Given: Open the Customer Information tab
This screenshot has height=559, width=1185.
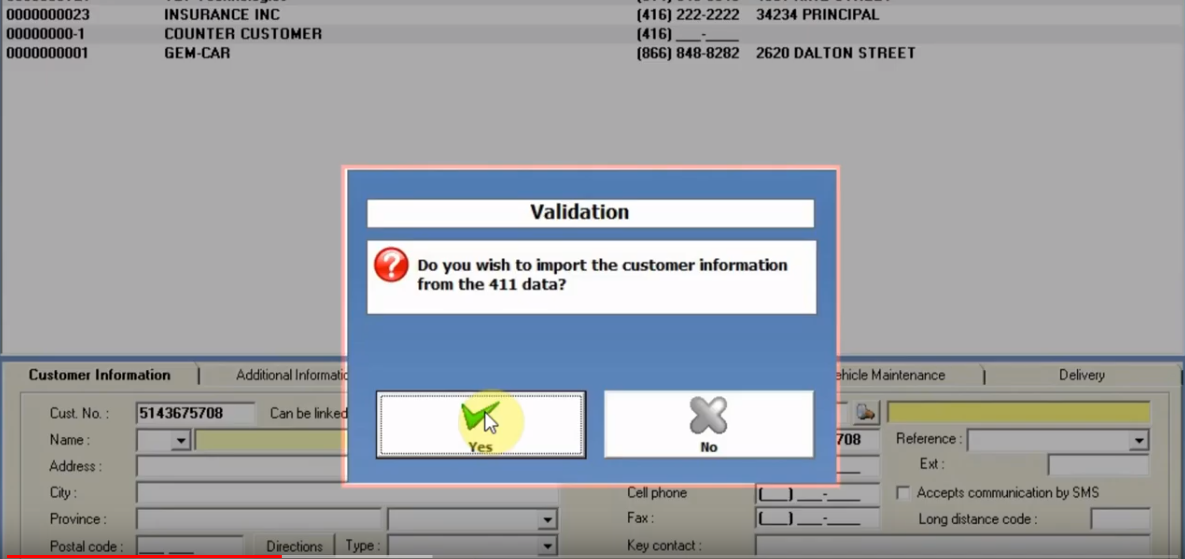Looking at the screenshot, I should [100, 375].
